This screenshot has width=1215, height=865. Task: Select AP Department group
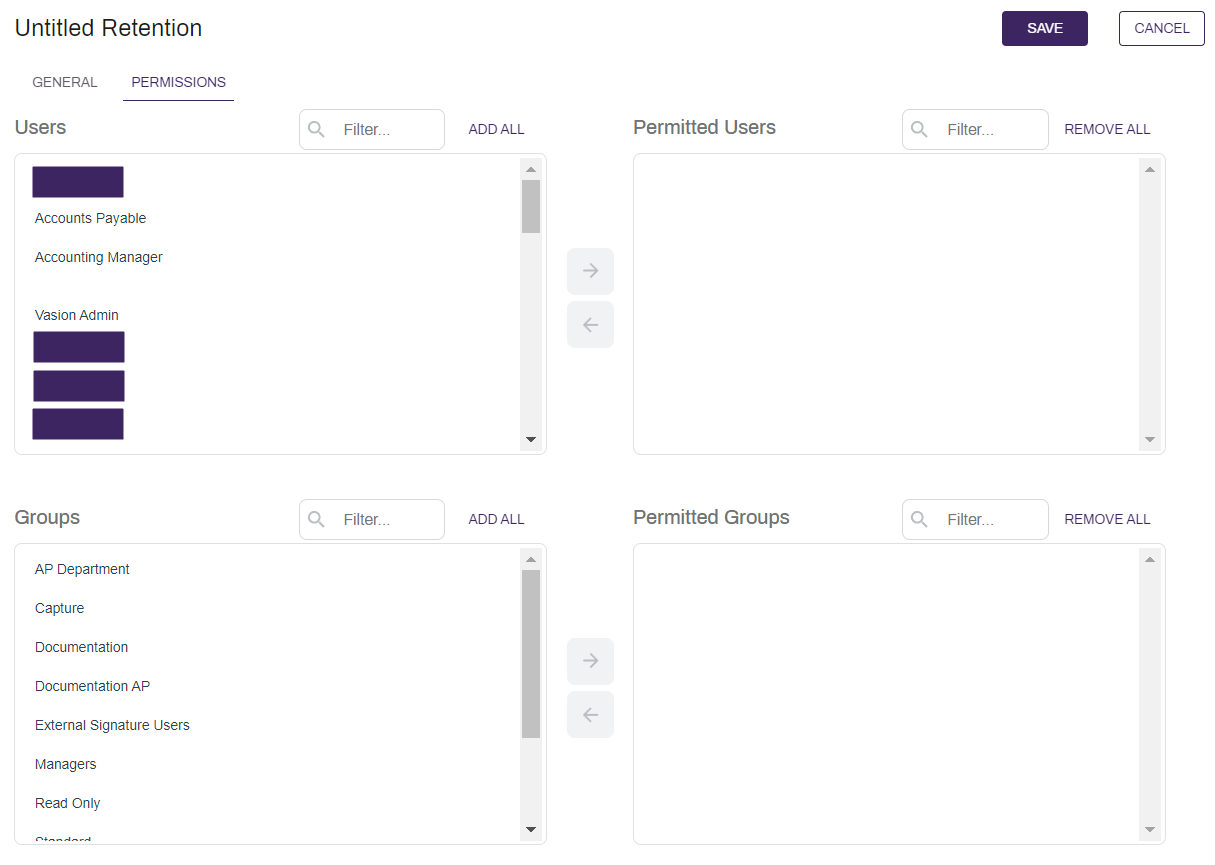(x=82, y=569)
